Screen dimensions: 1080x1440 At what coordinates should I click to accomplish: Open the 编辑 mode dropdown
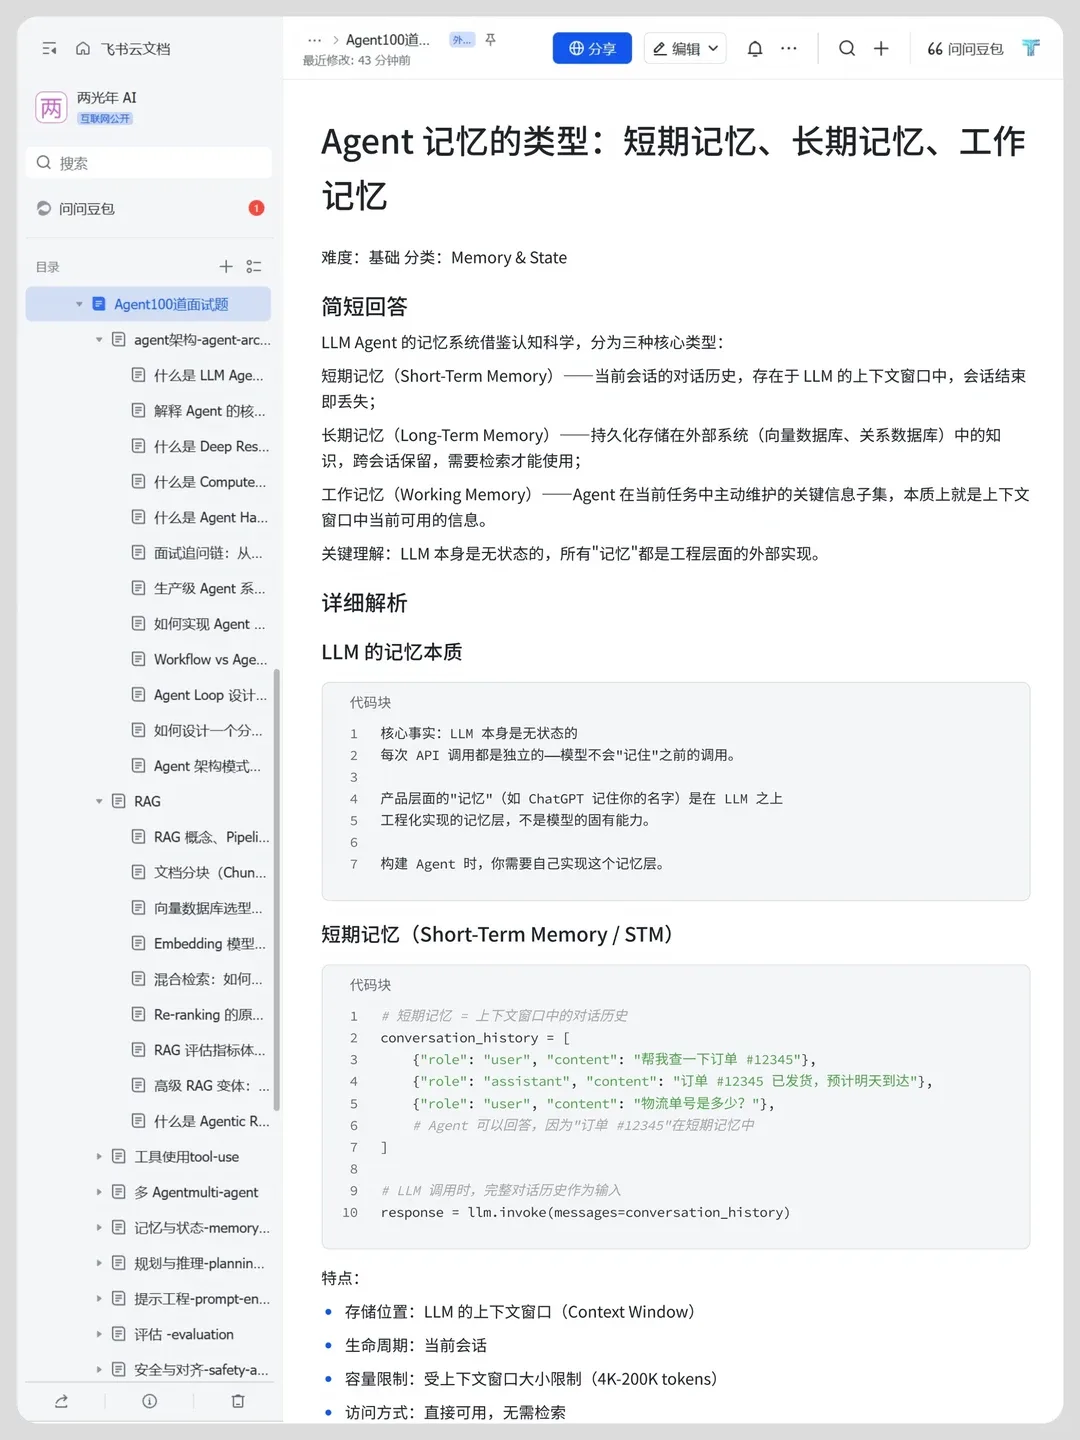(x=685, y=48)
